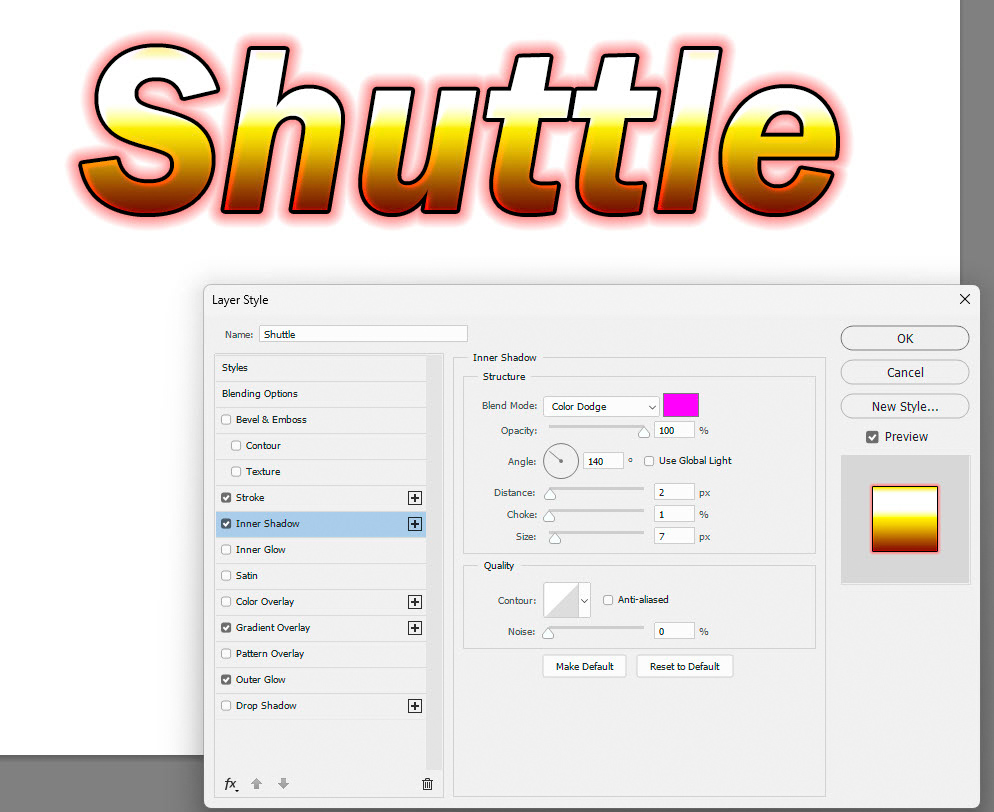Viewport: 994px width, 812px height.
Task: Click the New Style button
Action: 904,406
